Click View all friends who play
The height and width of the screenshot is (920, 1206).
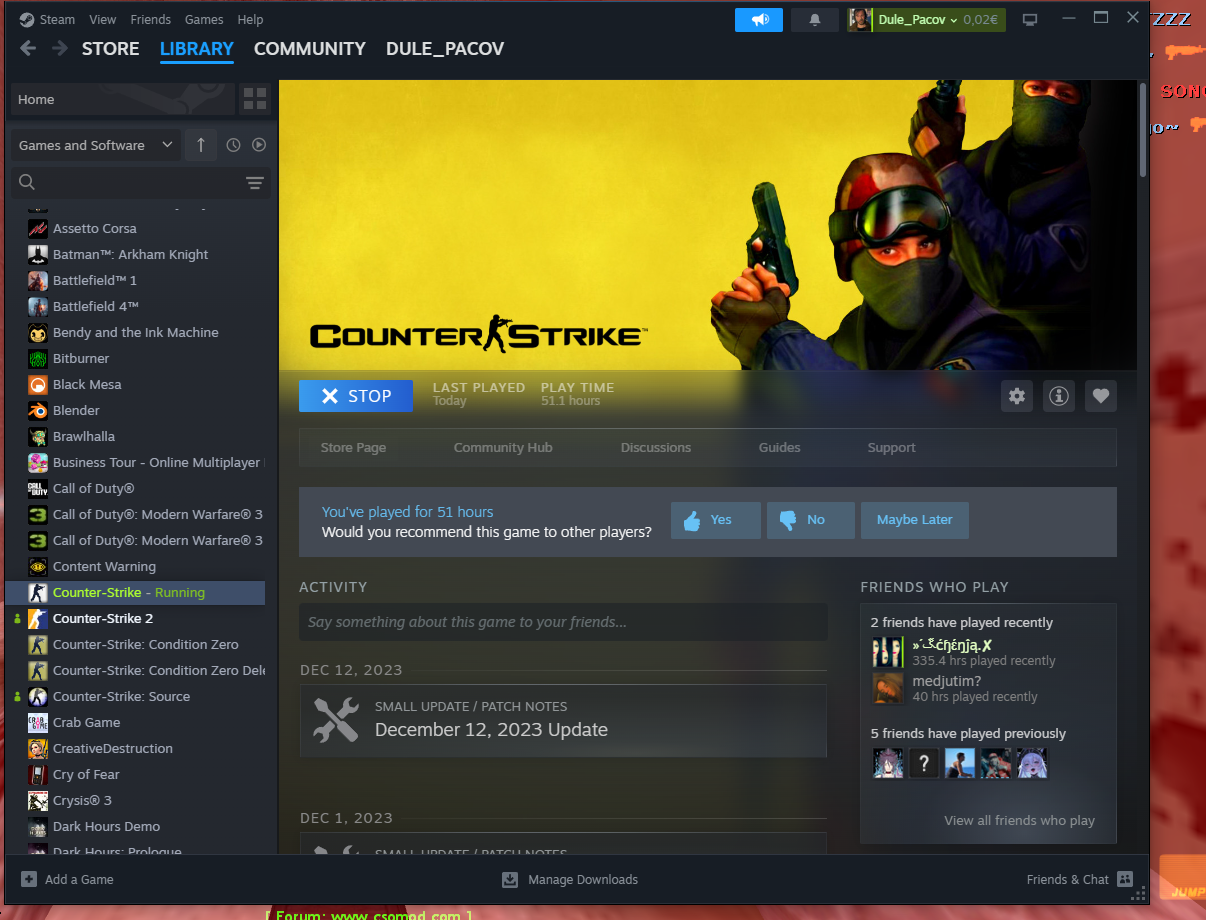click(1019, 820)
